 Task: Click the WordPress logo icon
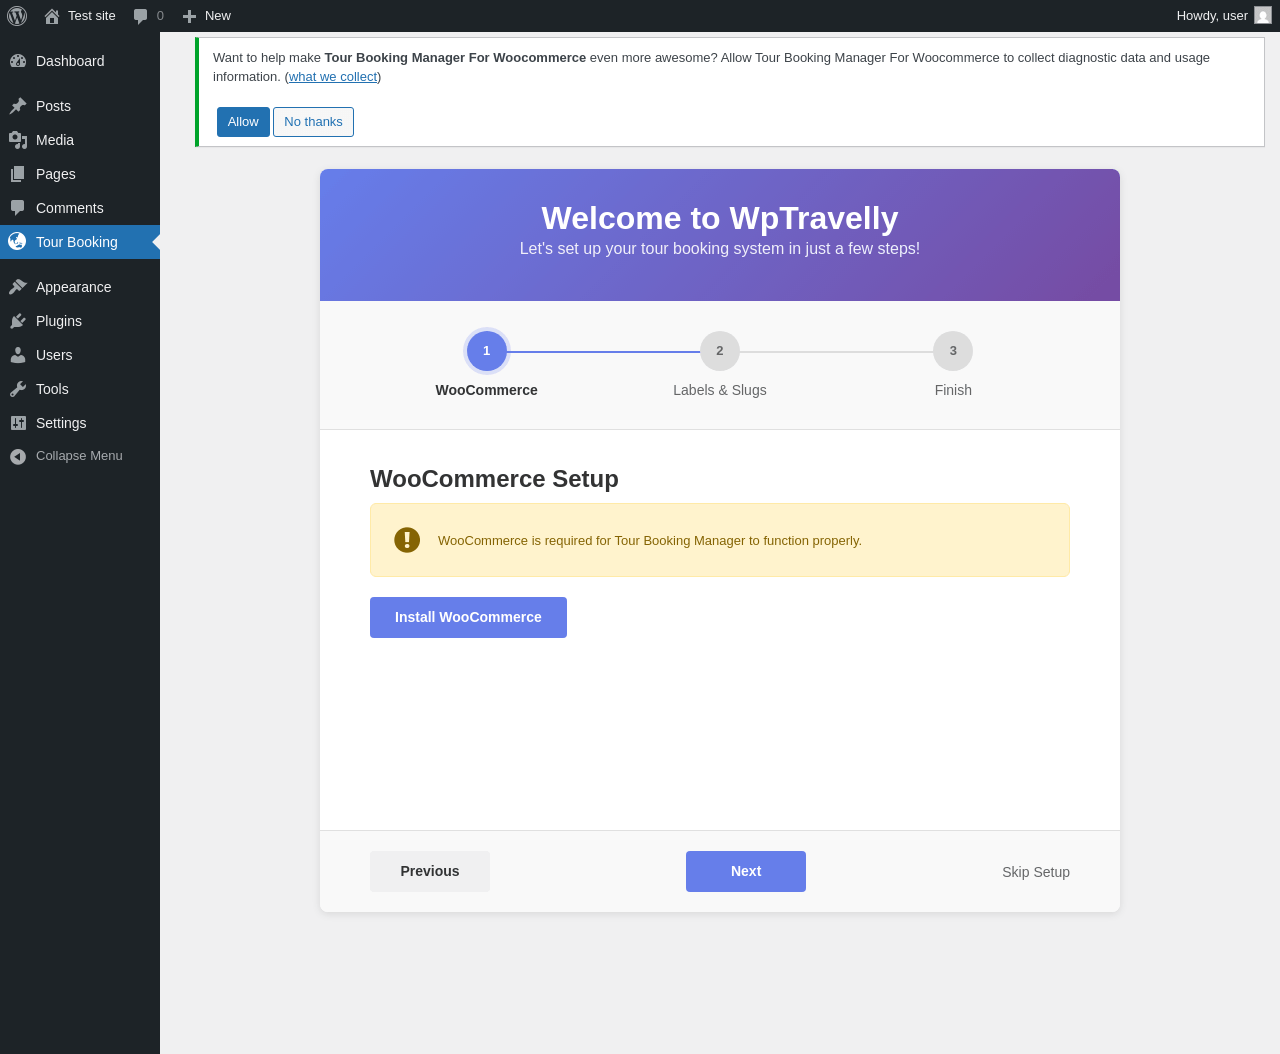[17, 16]
